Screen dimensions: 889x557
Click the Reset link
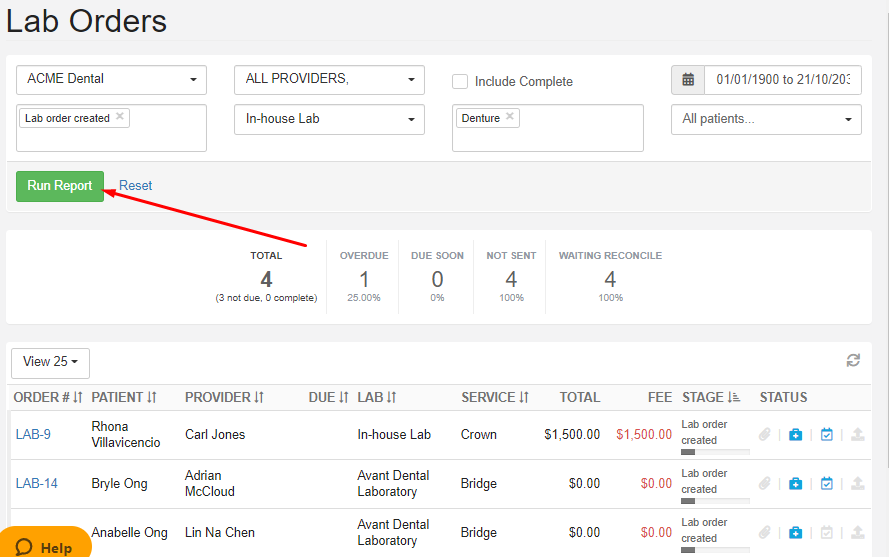[136, 186]
